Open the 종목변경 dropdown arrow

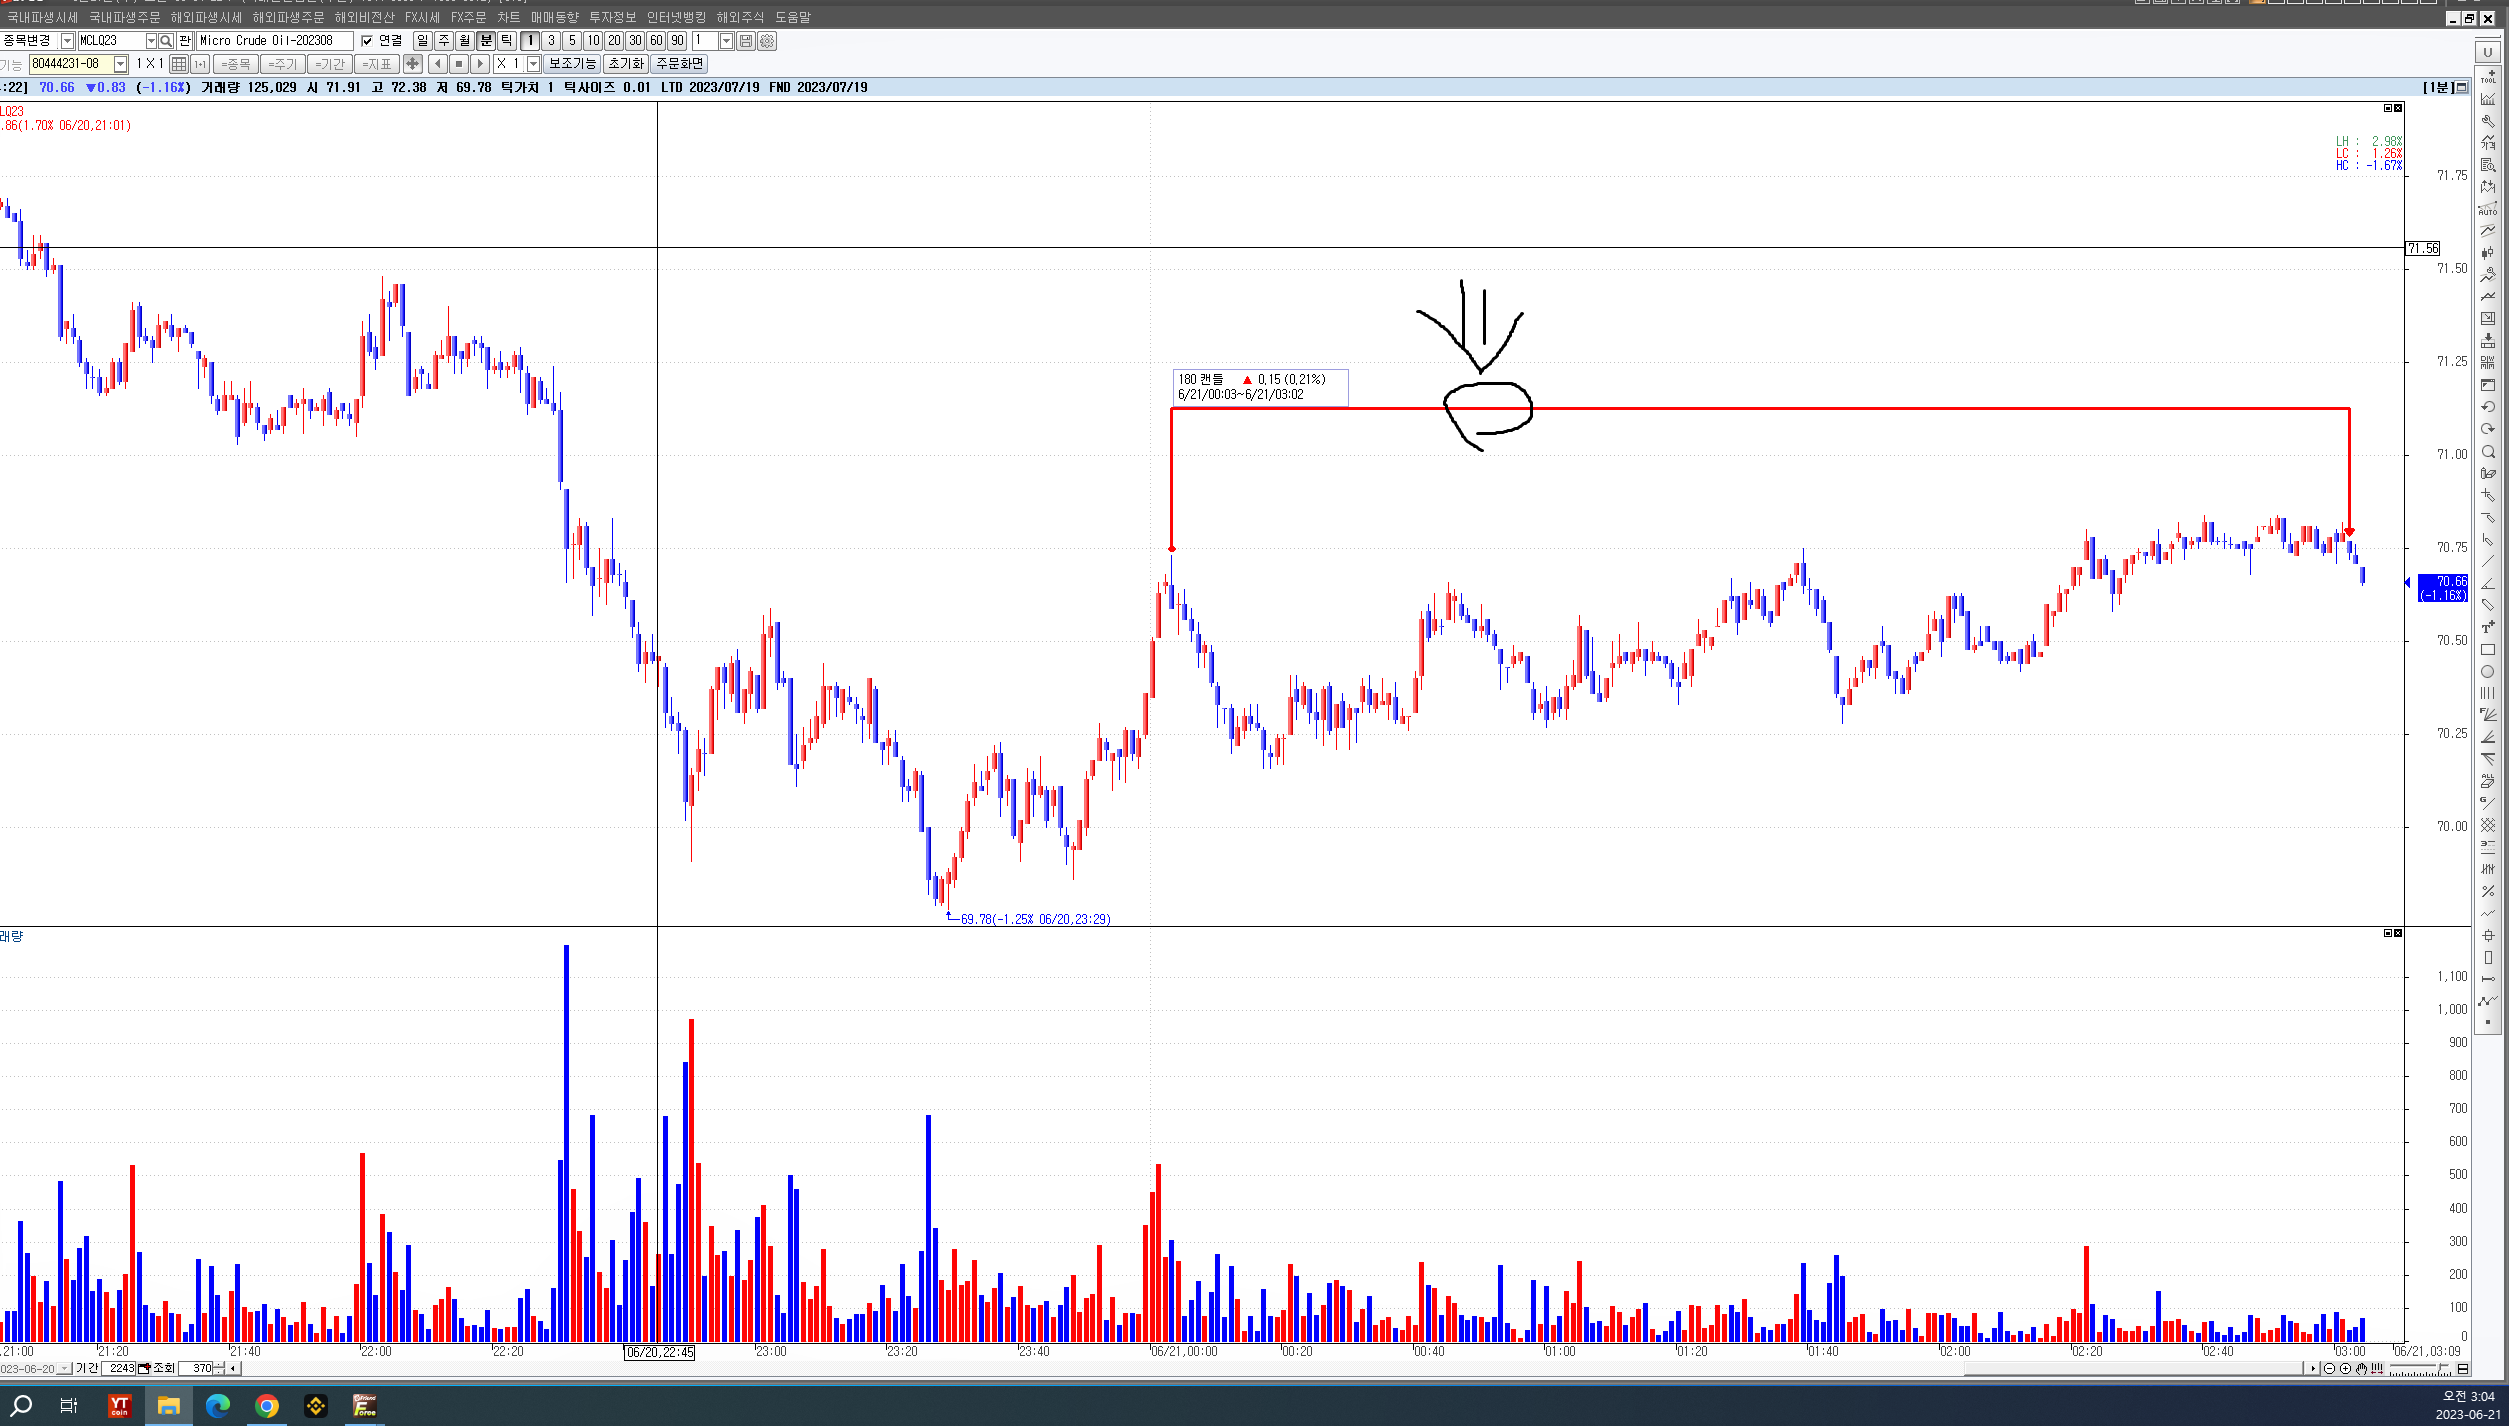click(67, 41)
